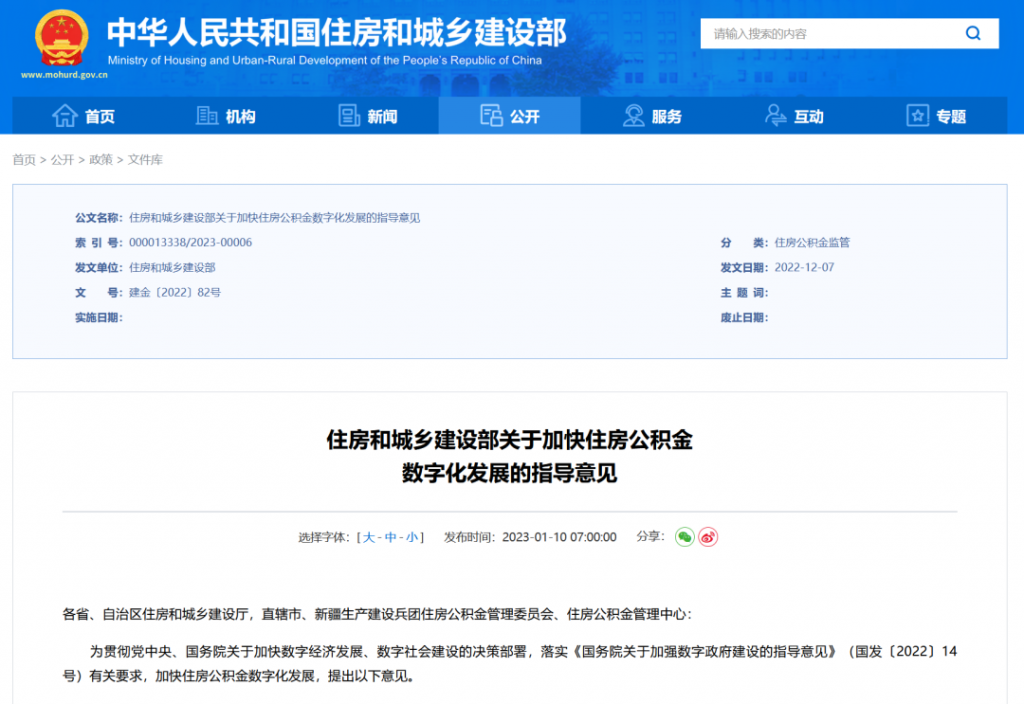This screenshot has width=1024, height=704.
Task: Click publish time 2023-01-10 07:00:00
Action: click(559, 537)
